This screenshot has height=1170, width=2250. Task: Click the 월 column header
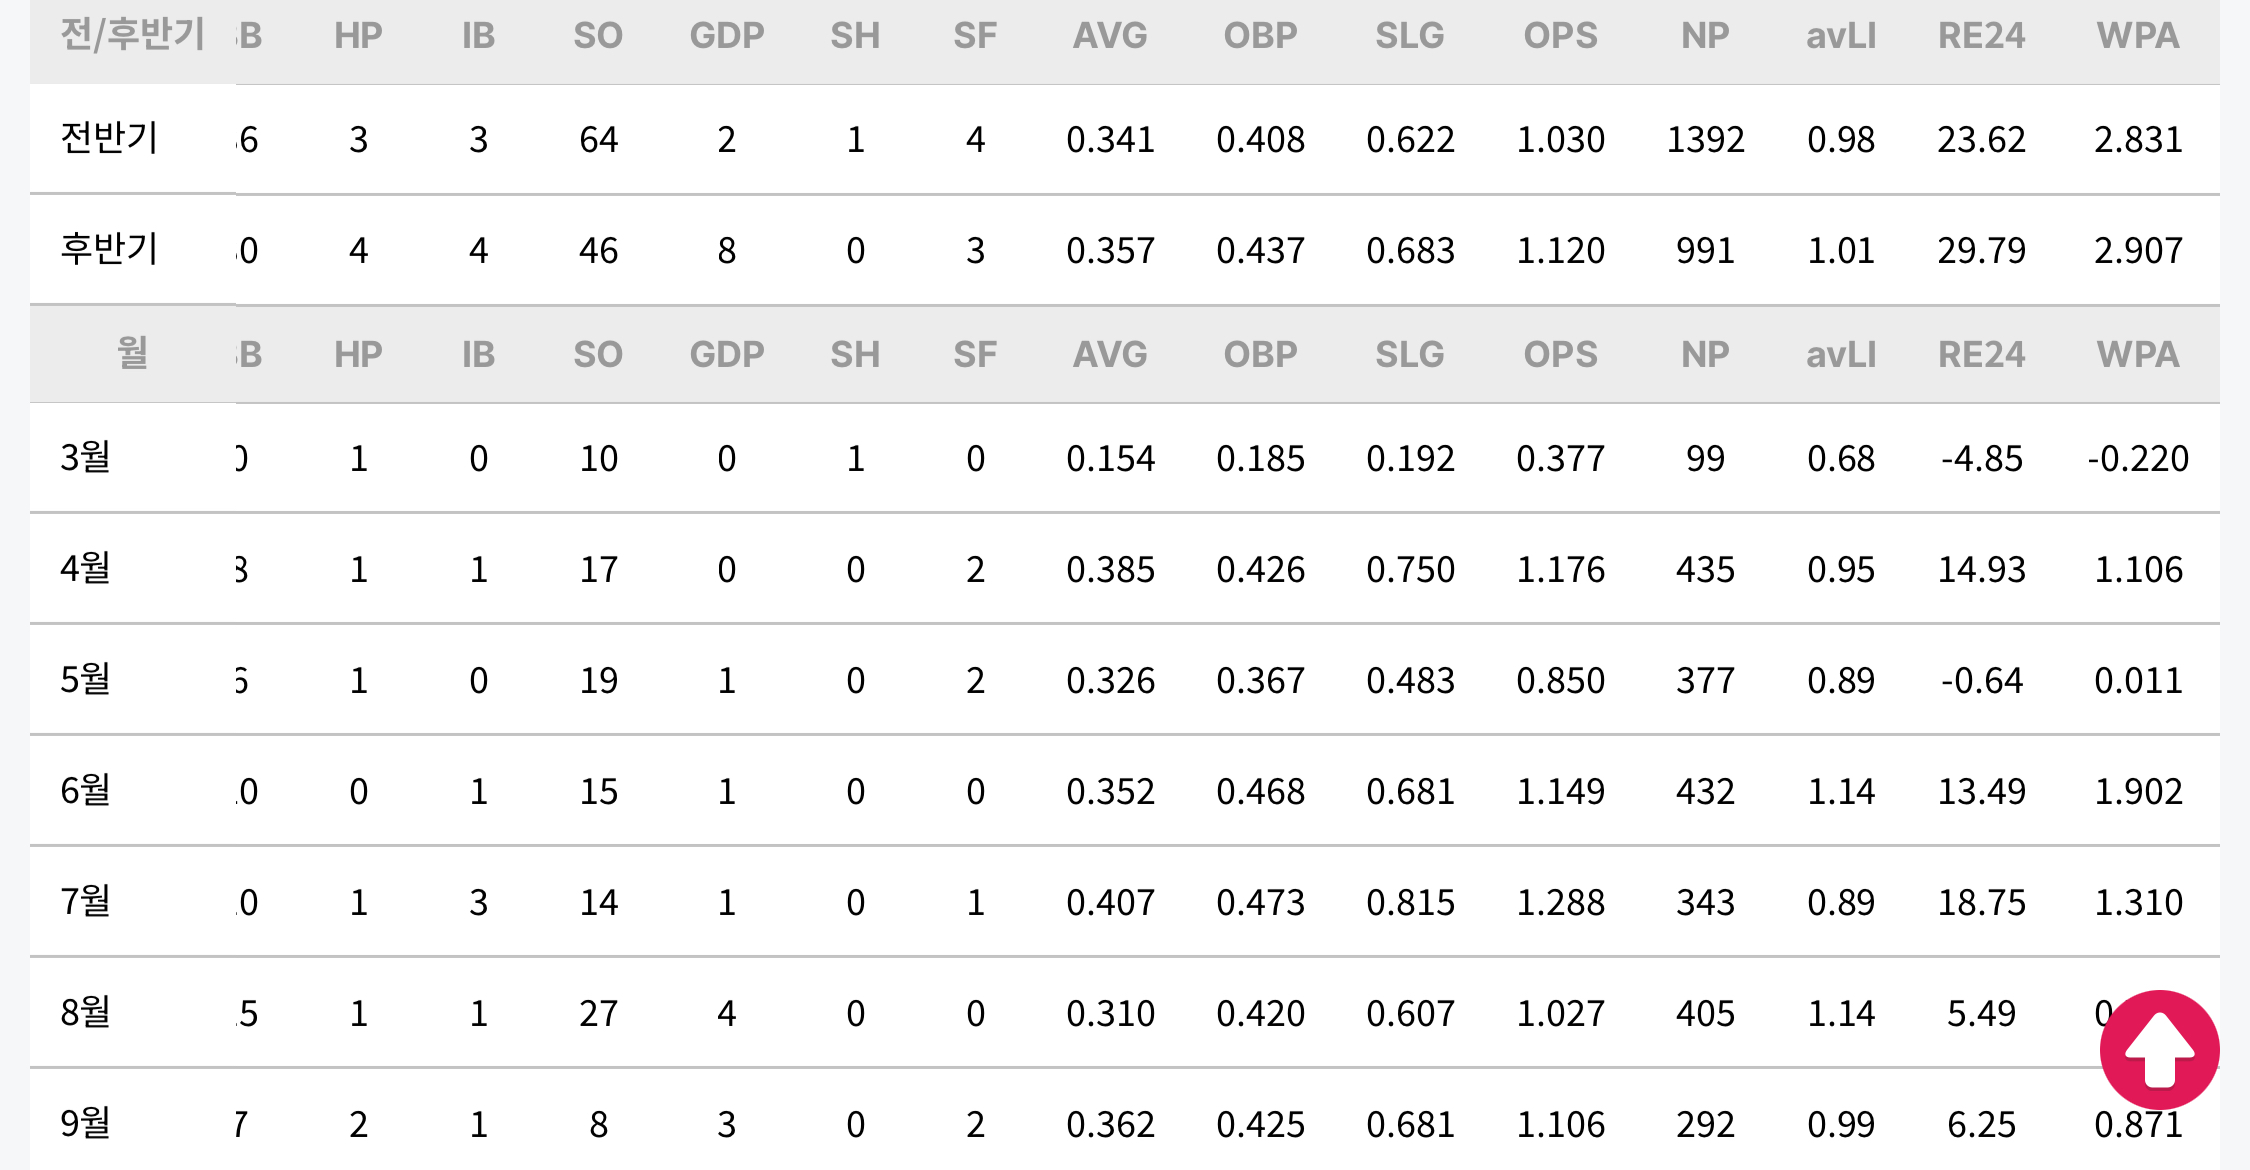click(133, 353)
